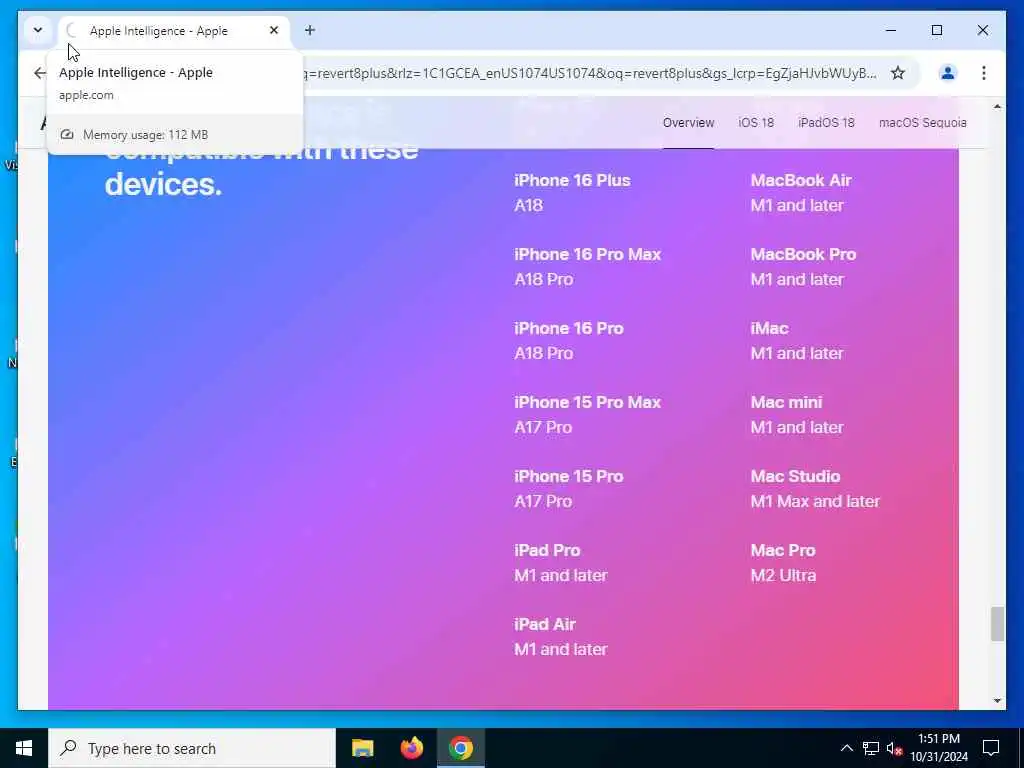Click the Mac mini device name
Screen dimensions: 1024x768
tap(786, 402)
